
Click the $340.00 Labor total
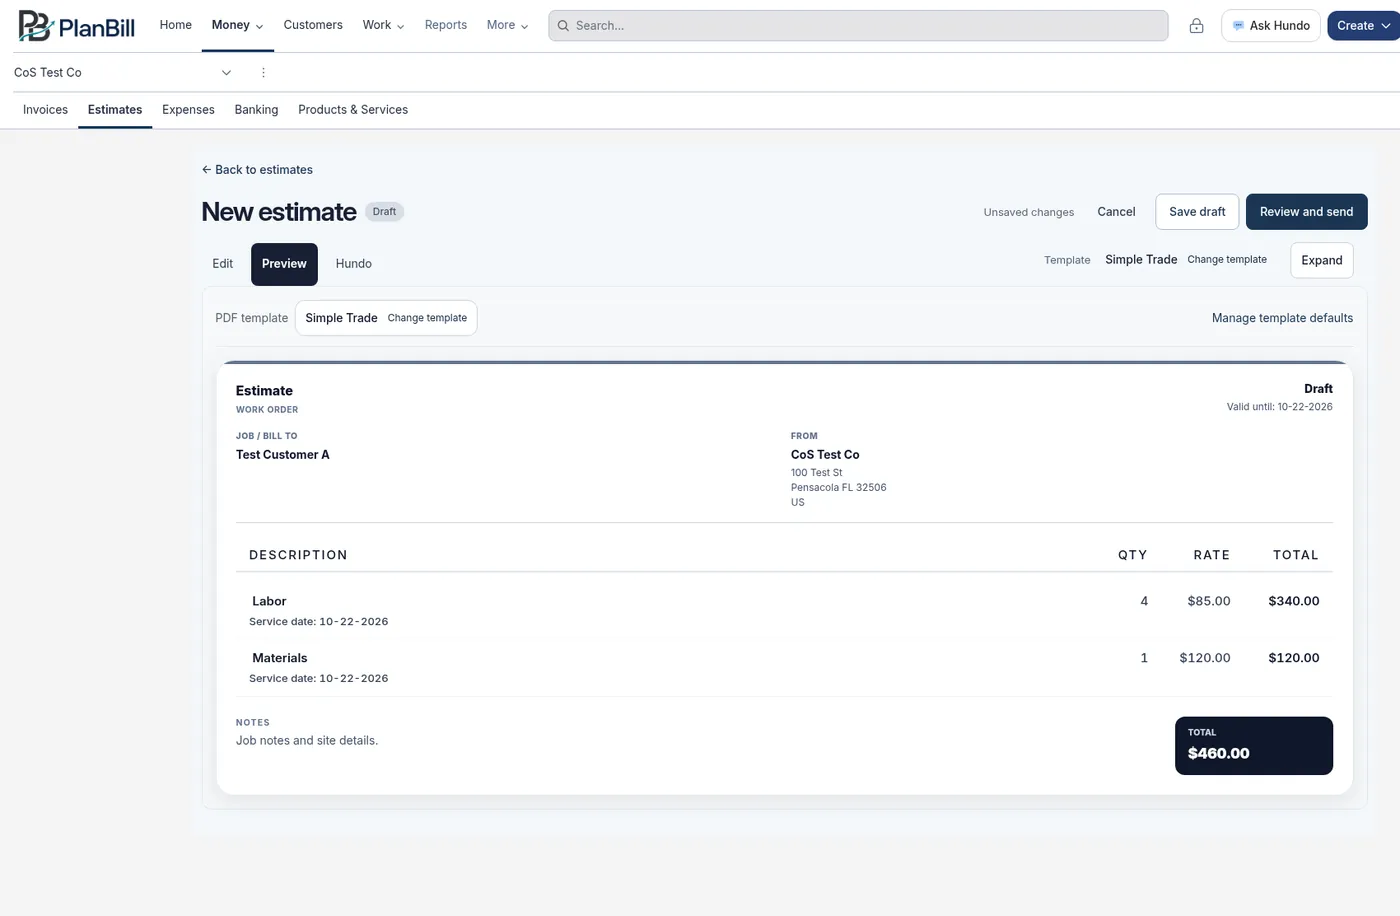1294,601
